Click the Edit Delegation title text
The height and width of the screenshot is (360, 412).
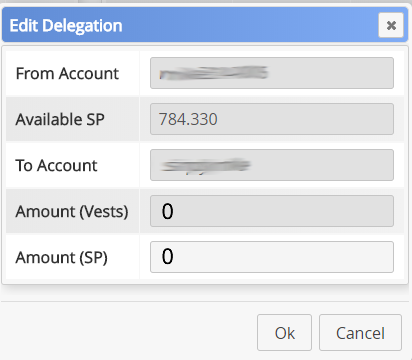coord(66,26)
